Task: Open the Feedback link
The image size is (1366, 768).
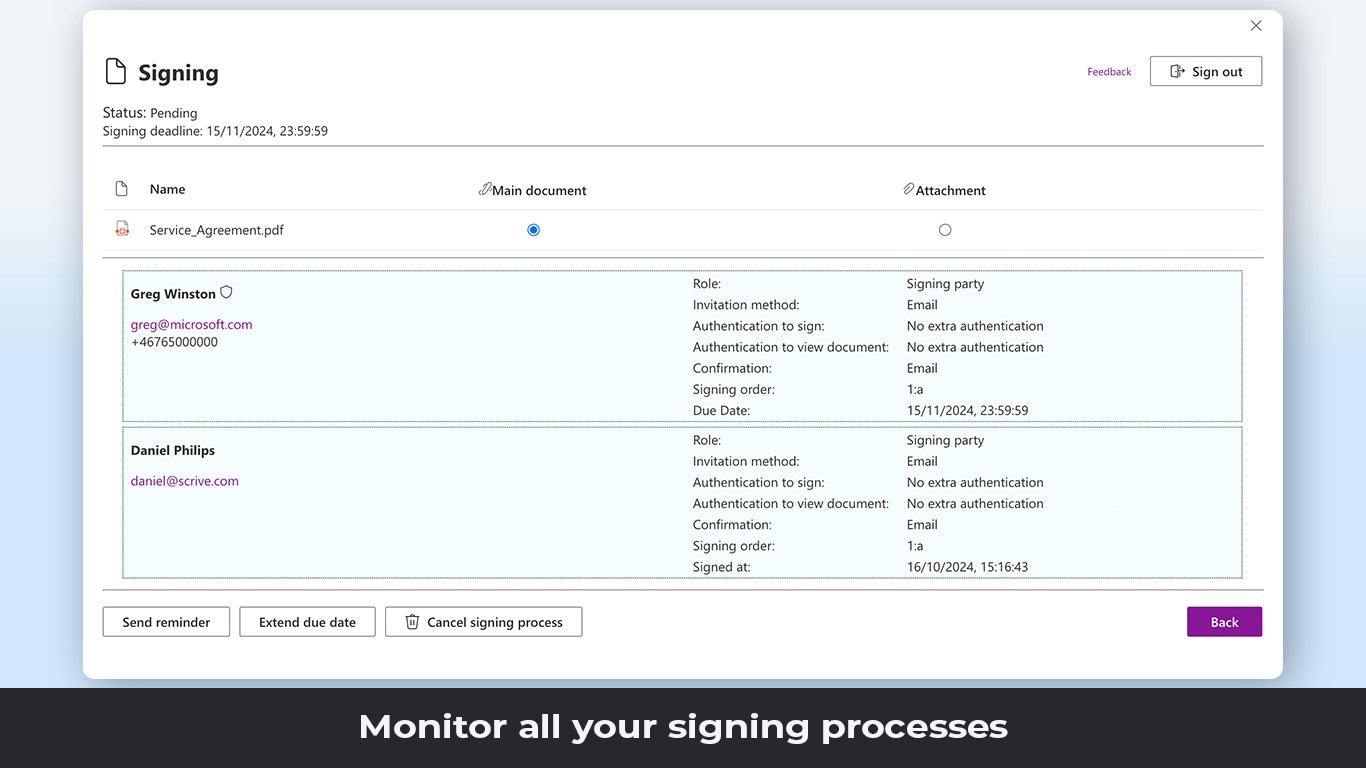Action: point(1109,72)
